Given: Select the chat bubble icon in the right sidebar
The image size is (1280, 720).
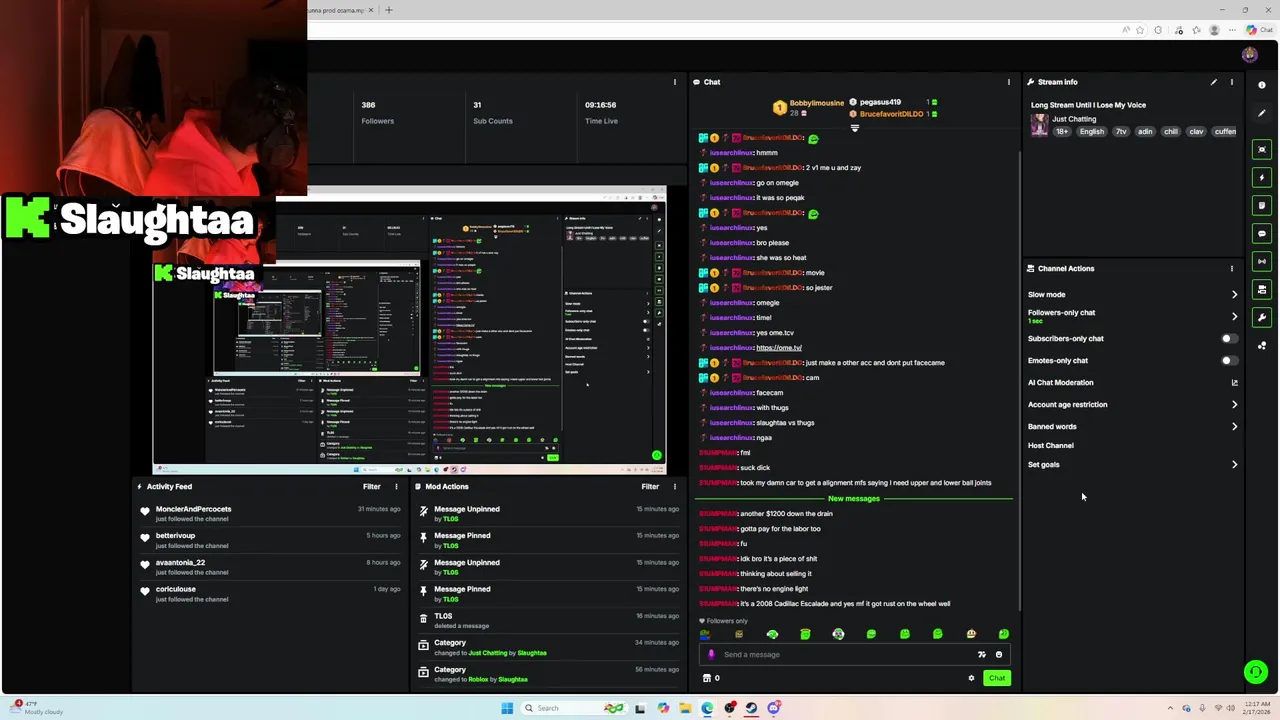Looking at the screenshot, I should tap(1262, 233).
